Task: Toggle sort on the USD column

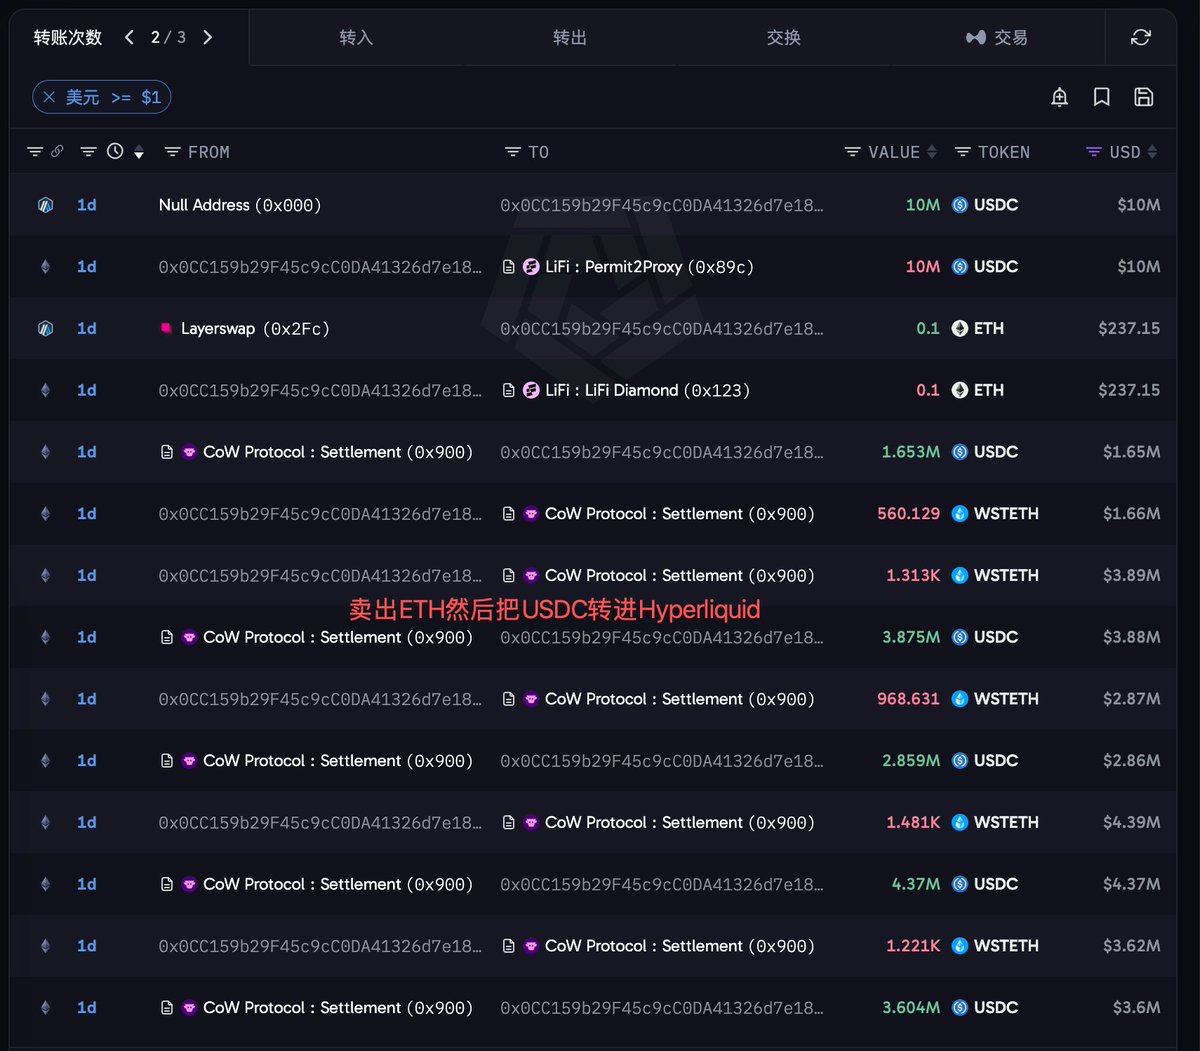Action: pyautogui.click(x=1152, y=152)
